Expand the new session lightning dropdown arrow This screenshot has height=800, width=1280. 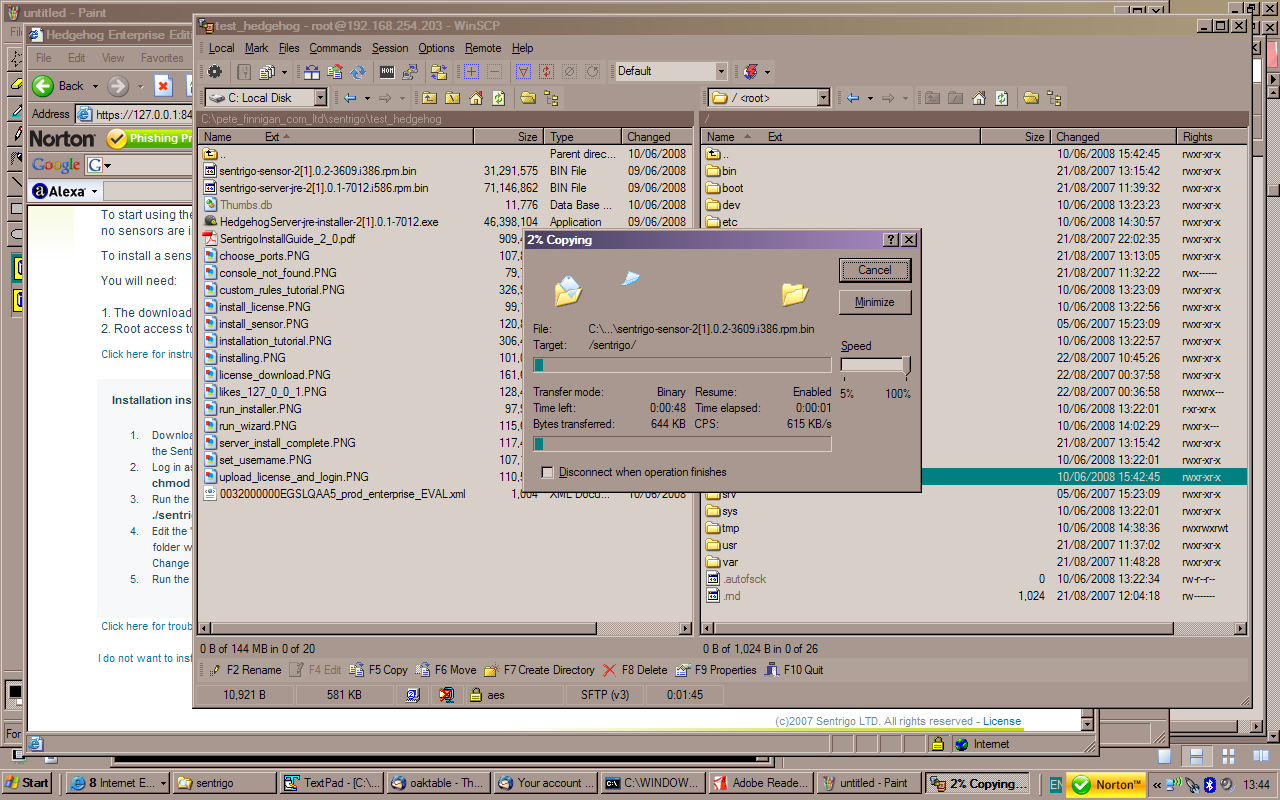point(767,71)
